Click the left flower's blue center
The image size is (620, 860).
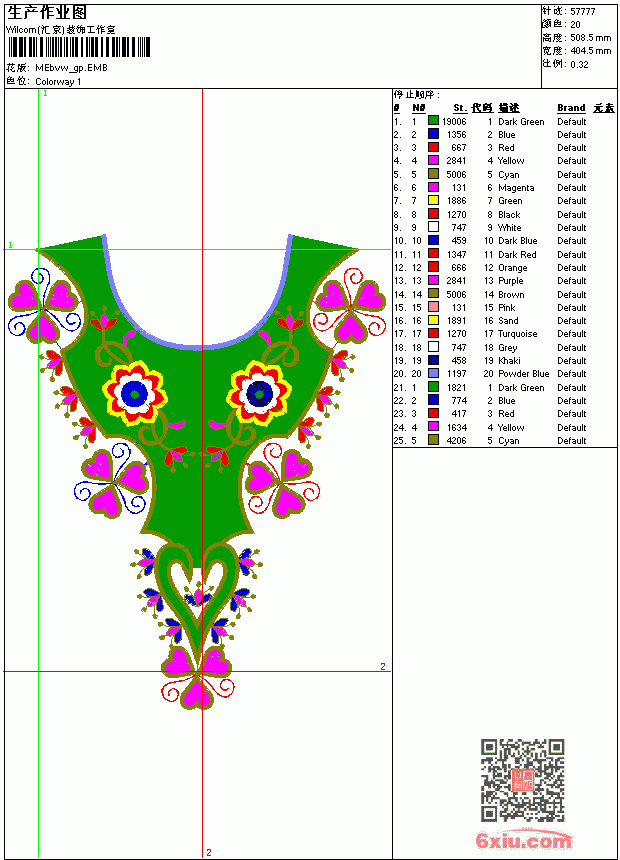[x=134, y=393]
